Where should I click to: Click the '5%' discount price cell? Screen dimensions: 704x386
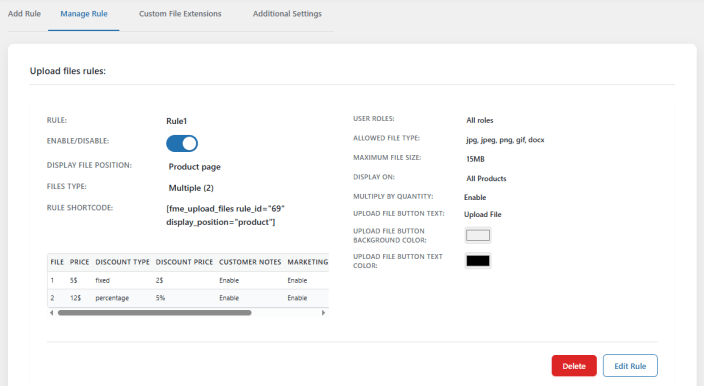160,298
